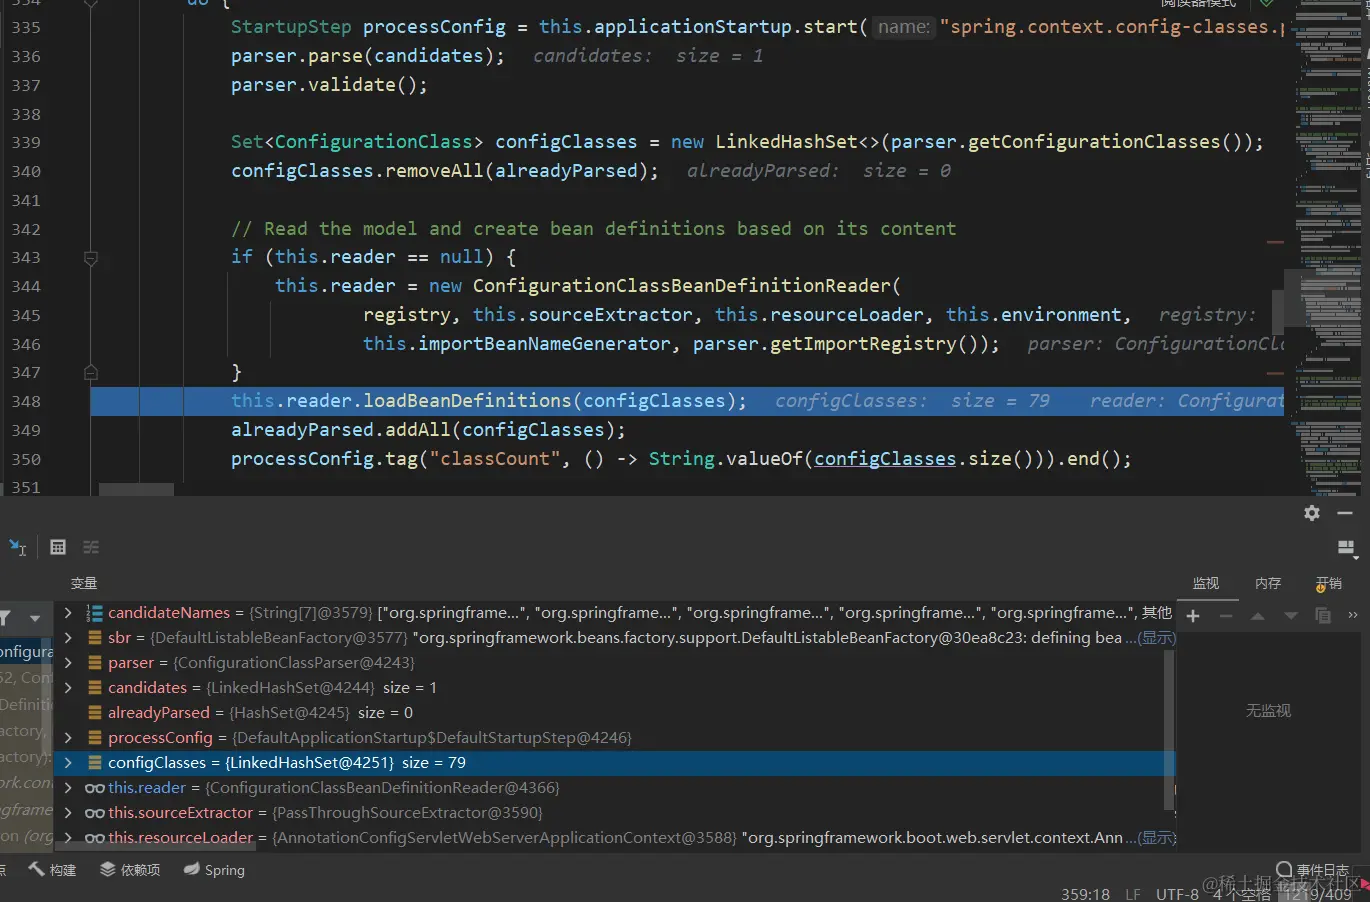Click the underlined configClasses reference on line 350
Viewport: 1370px width, 902px height.
(885, 459)
